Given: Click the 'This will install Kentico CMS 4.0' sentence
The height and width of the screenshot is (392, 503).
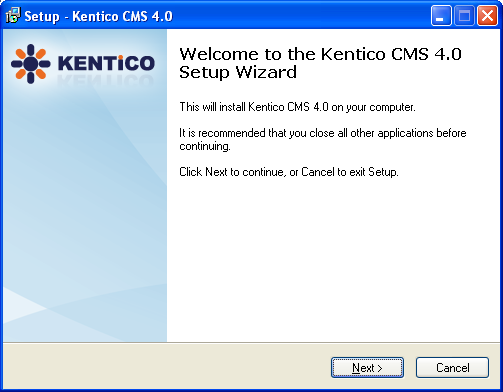Looking at the screenshot, I should [x=297, y=107].
